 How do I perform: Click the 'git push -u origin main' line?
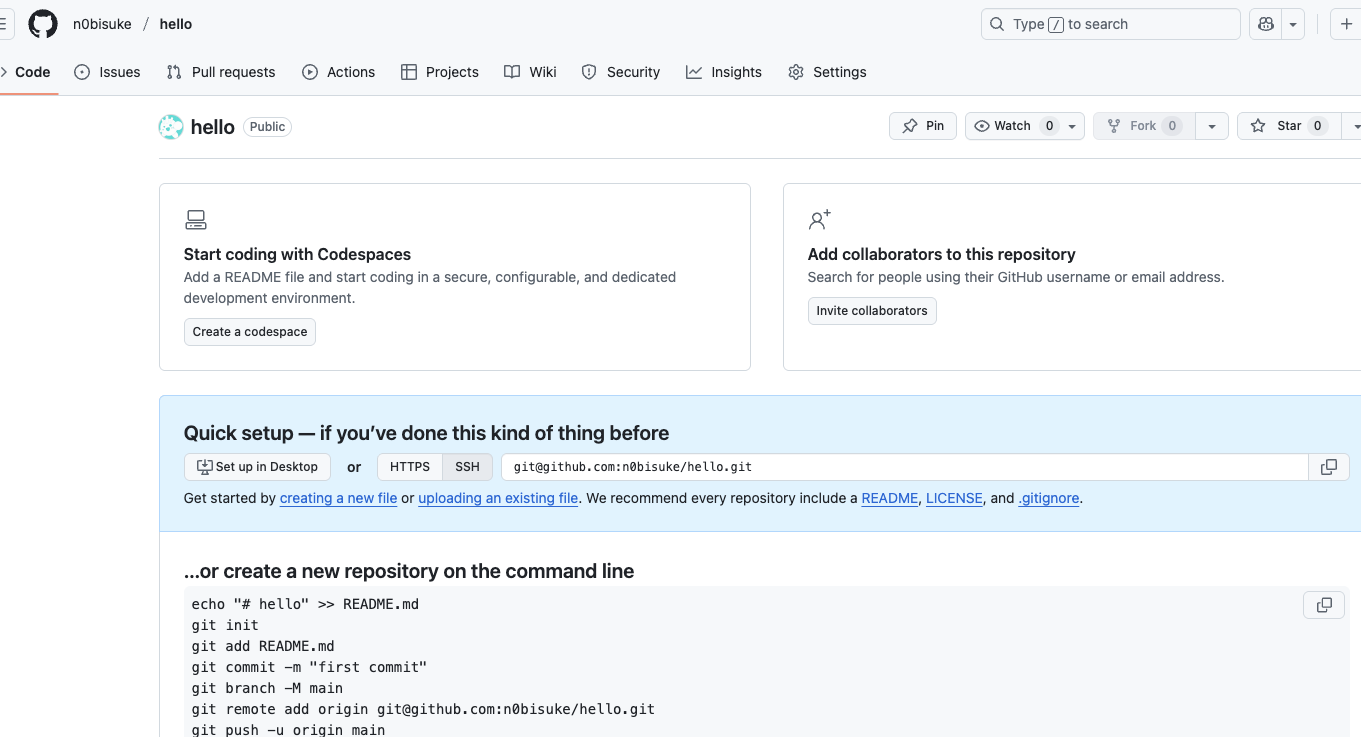coord(288,730)
